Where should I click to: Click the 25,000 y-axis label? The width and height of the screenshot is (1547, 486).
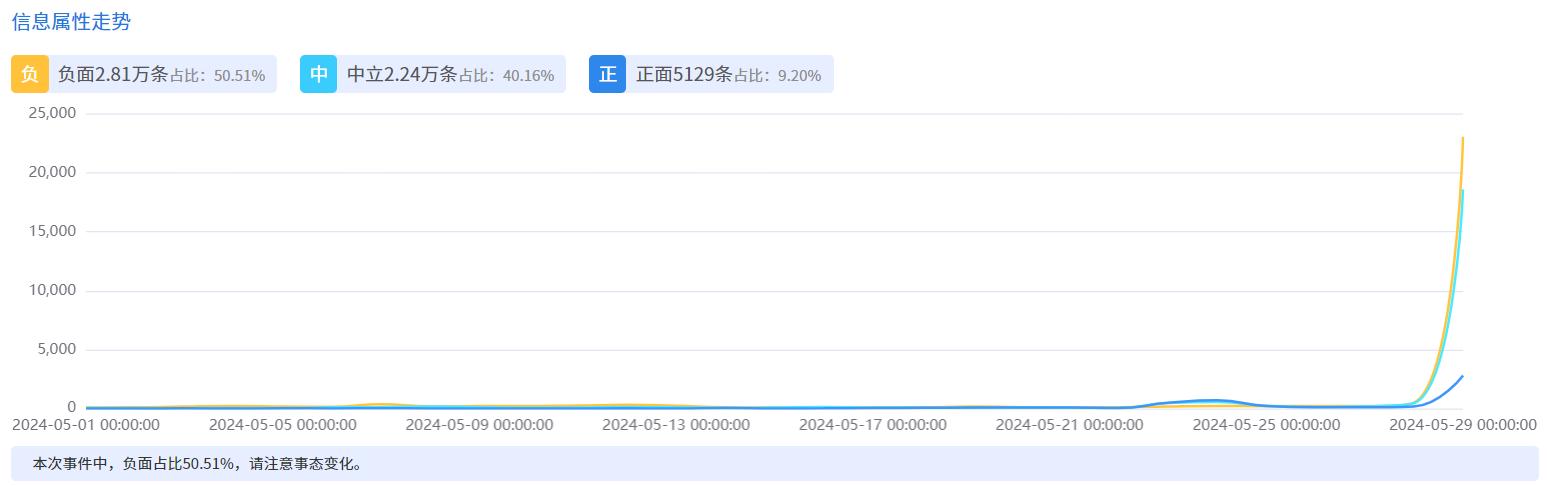coord(53,113)
